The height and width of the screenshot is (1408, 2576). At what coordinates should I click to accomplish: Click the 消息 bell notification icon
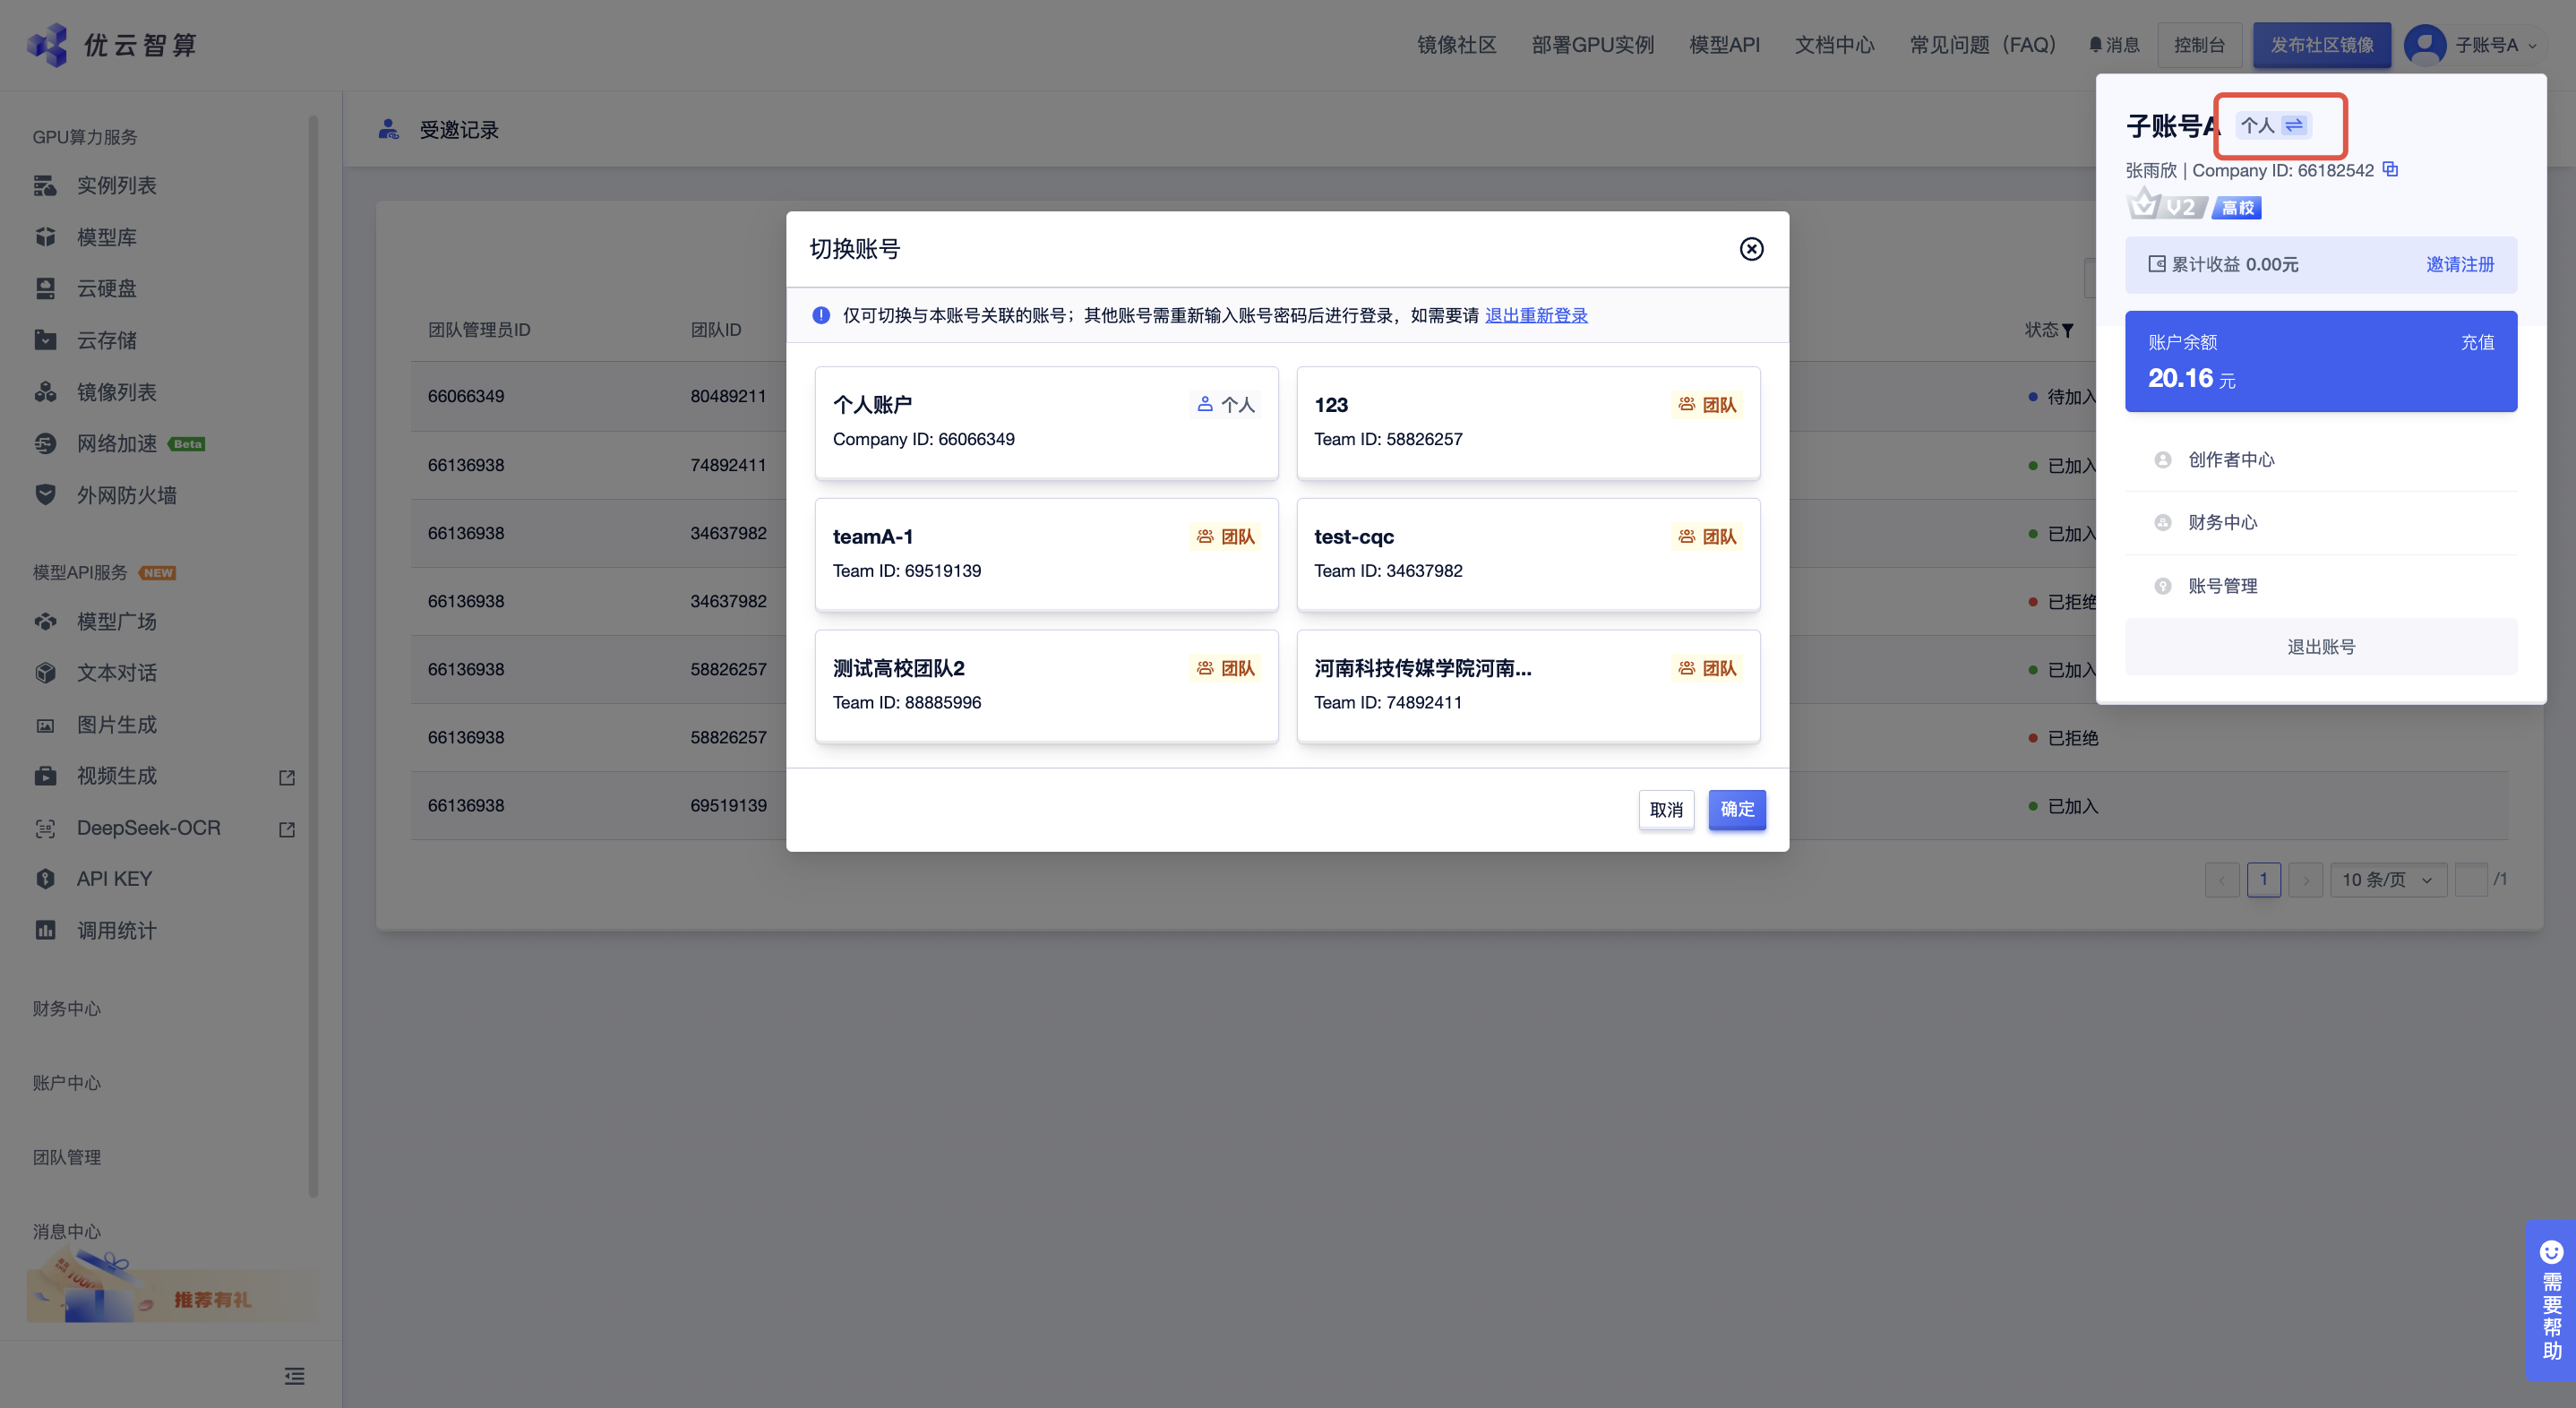point(2095,44)
